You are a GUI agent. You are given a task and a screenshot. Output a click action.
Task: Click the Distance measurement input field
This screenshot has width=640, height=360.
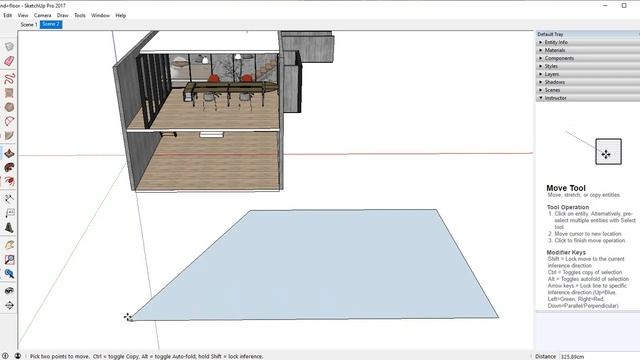pos(599,356)
